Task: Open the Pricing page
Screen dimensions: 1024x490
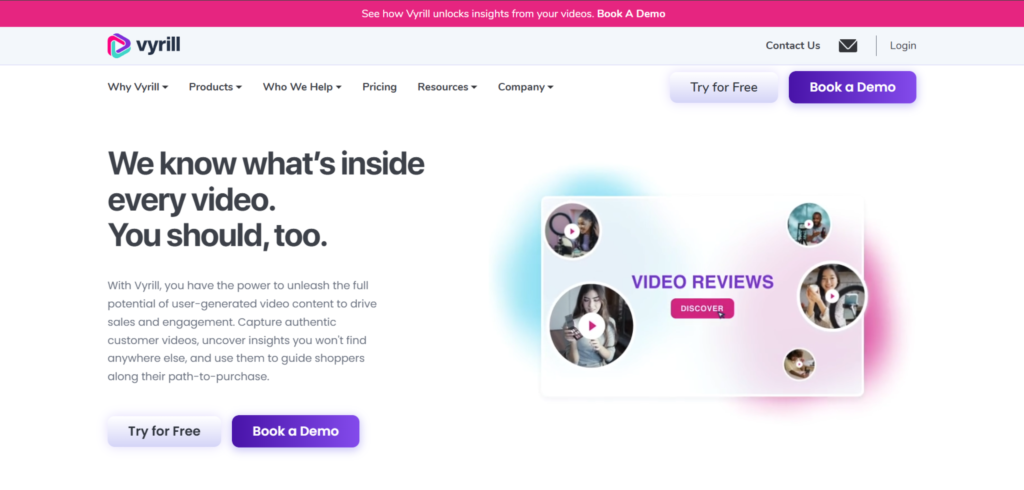Action: tap(379, 87)
